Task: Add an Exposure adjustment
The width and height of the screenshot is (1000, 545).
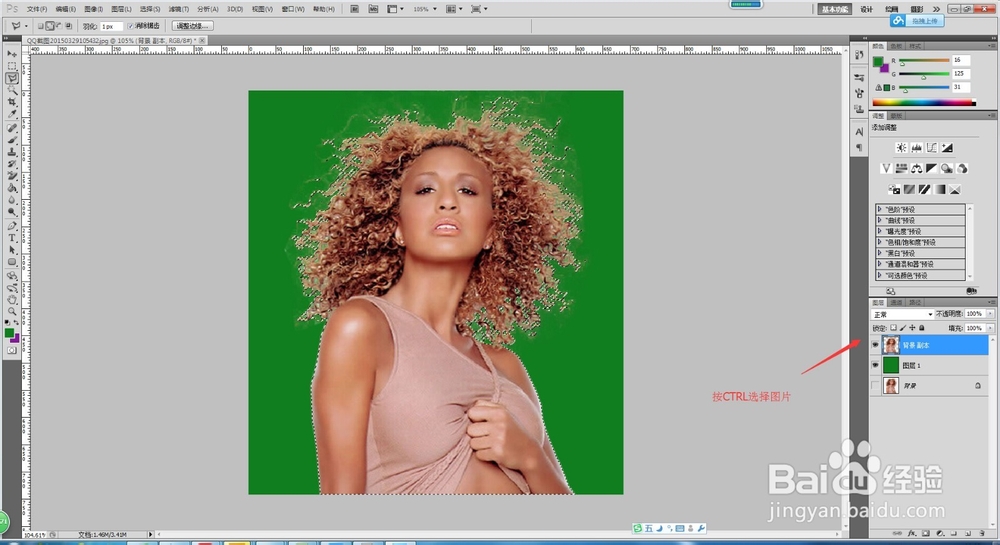Action: 947,148
